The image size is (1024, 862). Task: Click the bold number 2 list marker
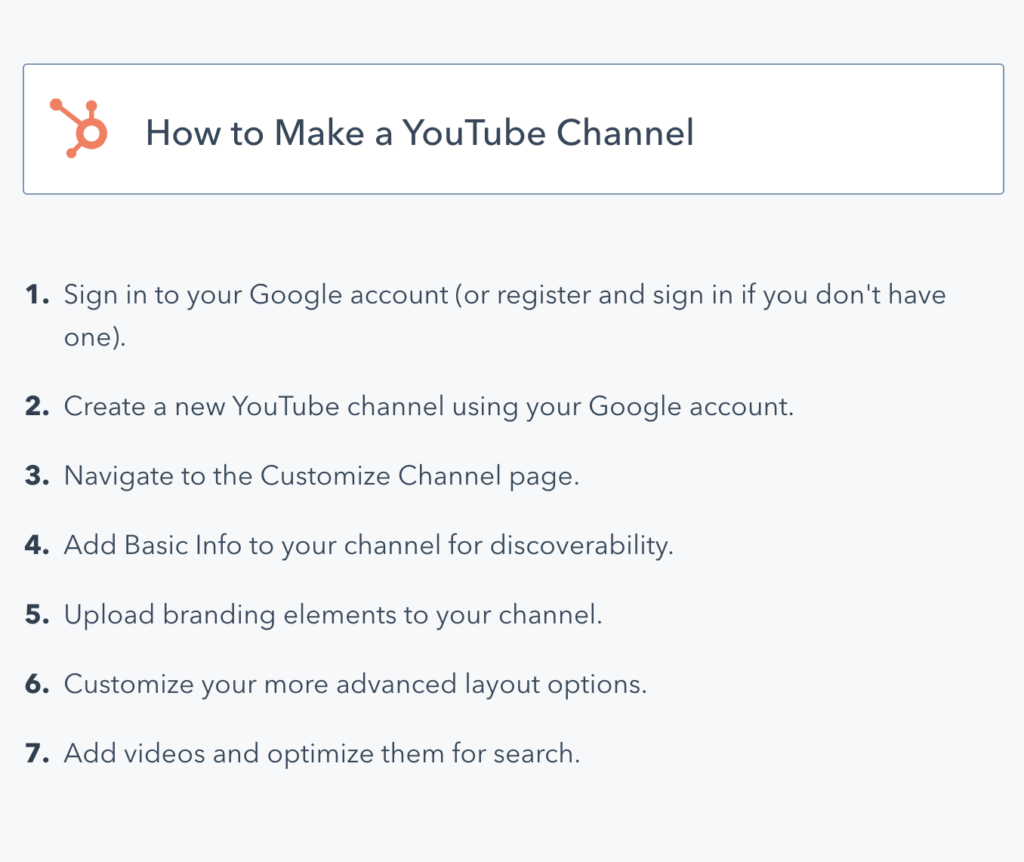37,407
